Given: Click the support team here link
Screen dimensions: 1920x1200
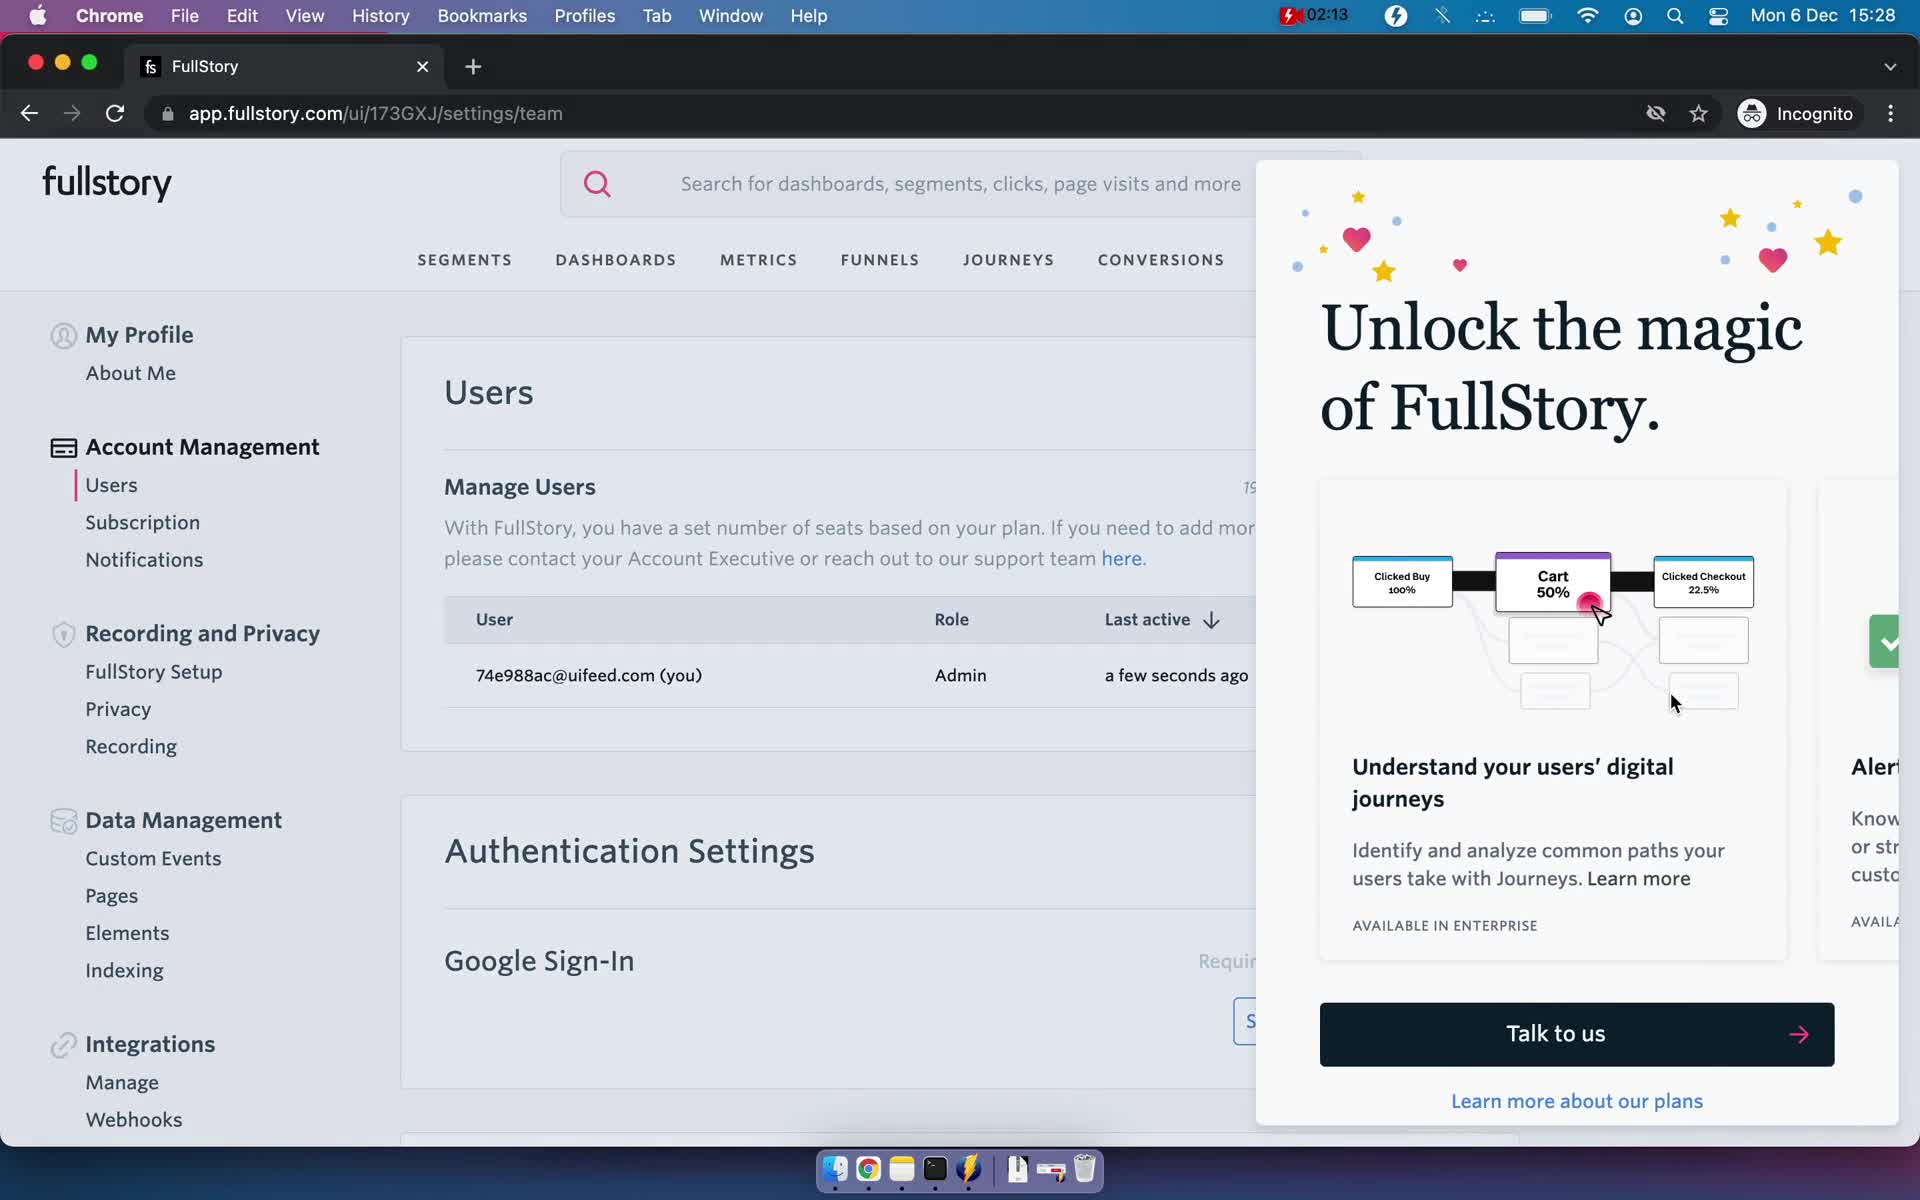Looking at the screenshot, I should (1121, 559).
